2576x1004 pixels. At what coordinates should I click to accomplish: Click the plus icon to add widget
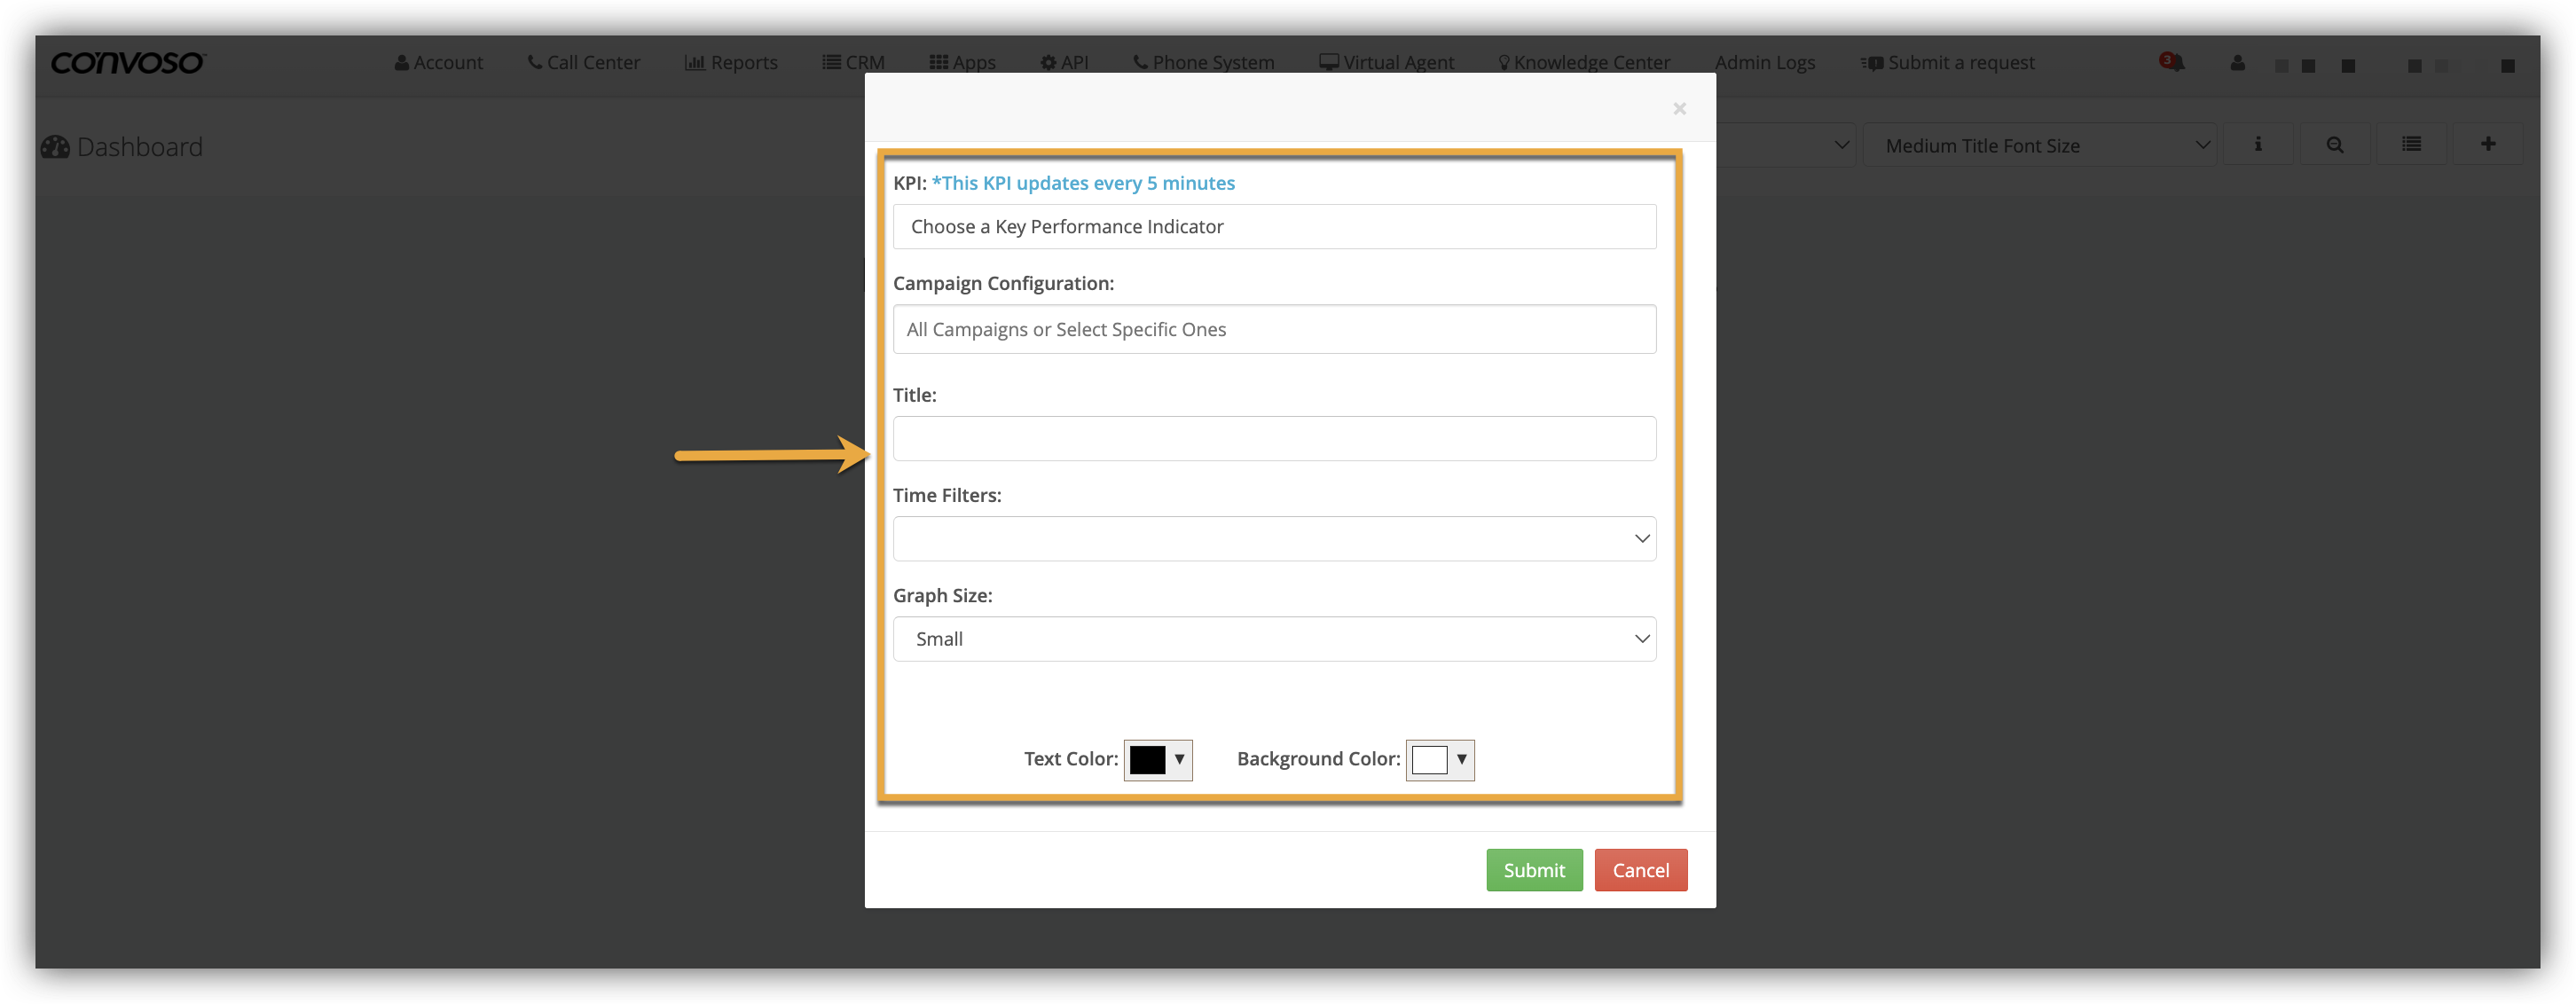pyautogui.click(x=2488, y=145)
